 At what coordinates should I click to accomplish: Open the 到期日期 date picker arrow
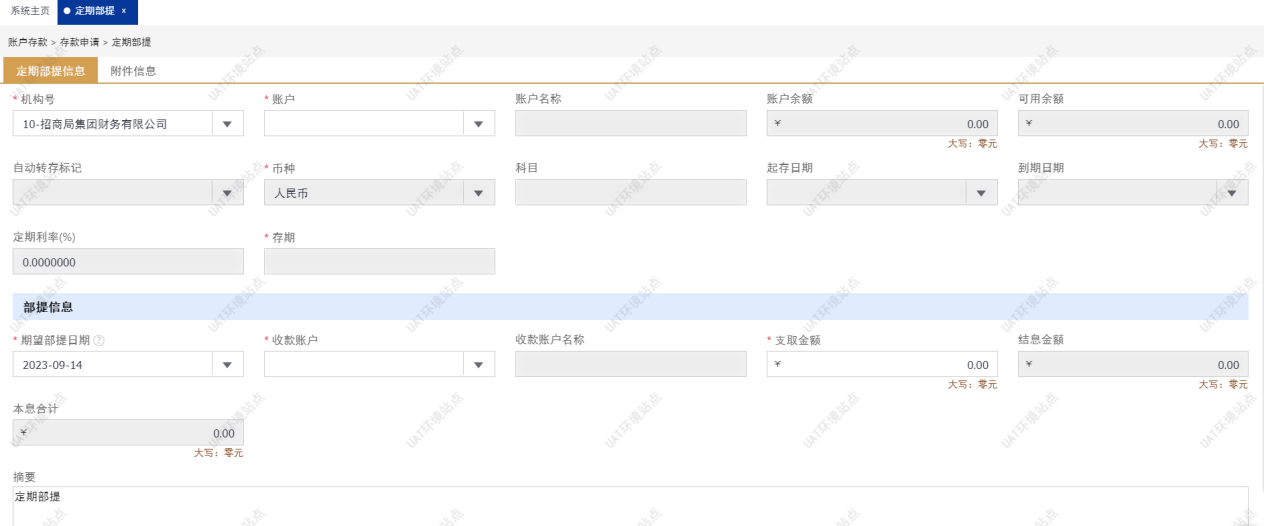click(1232, 193)
